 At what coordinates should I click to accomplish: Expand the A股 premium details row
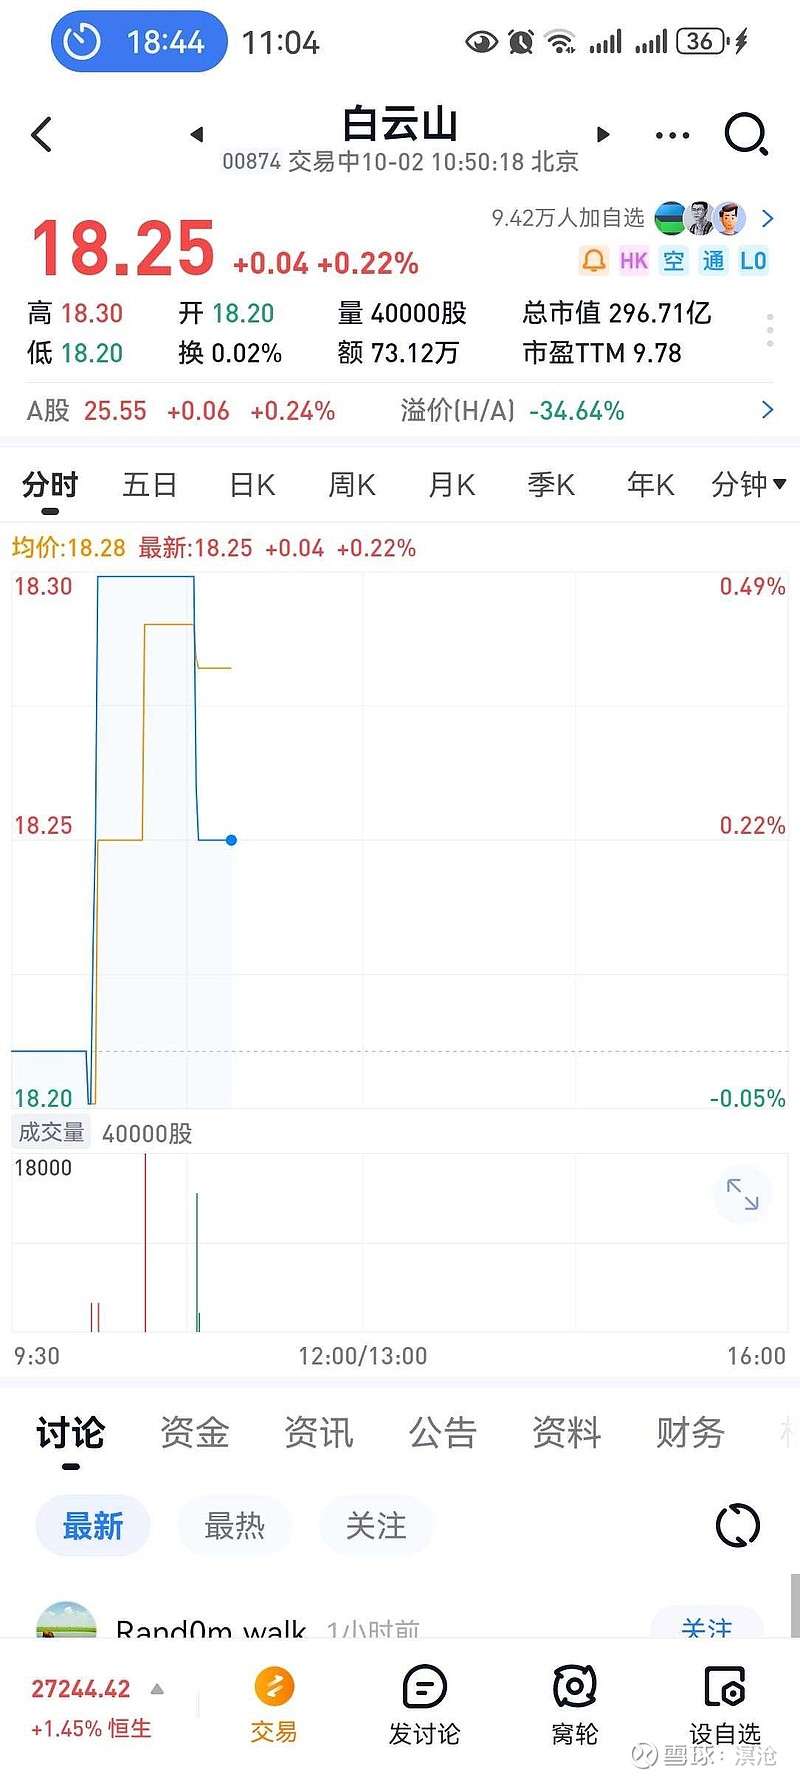tap(767, 410)
